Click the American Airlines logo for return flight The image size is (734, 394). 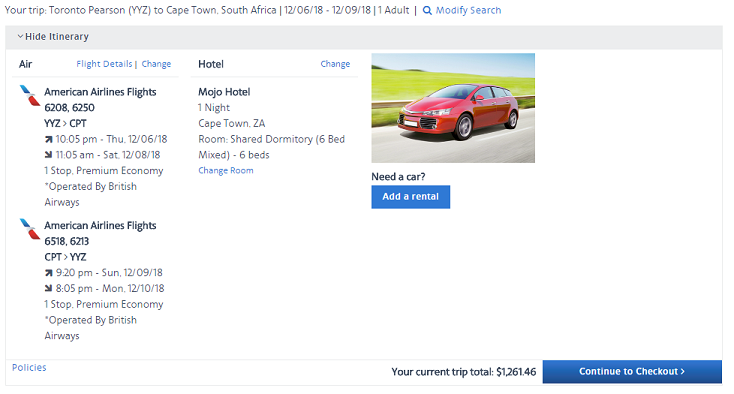[x=30, y=228]
